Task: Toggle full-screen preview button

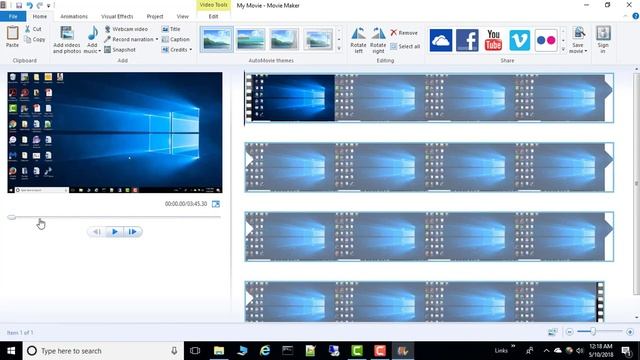Action: (x=216, y=204)
